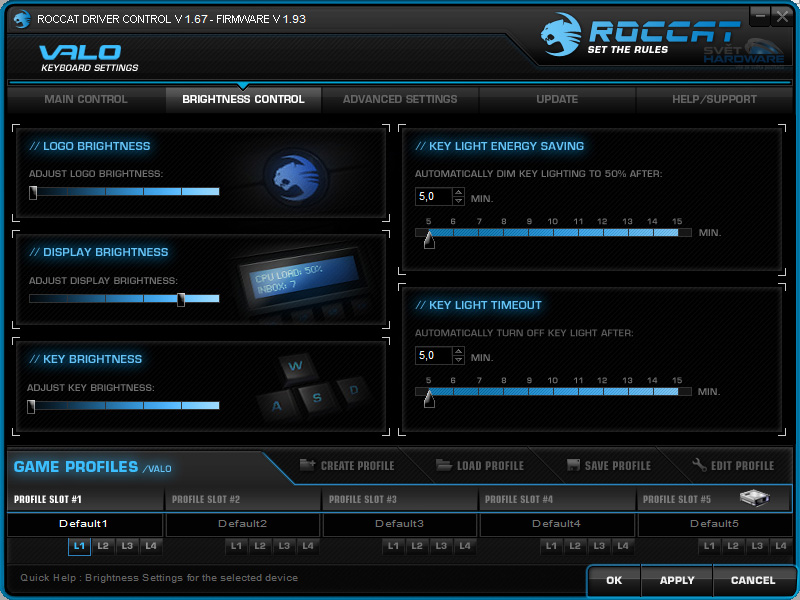
Task: Open the Main Control tab
Action: click(86, 99)
